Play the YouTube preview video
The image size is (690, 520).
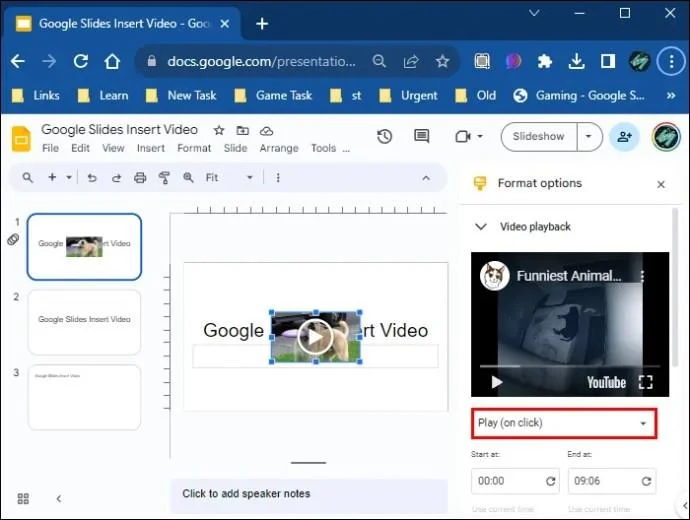pos(497,382)
